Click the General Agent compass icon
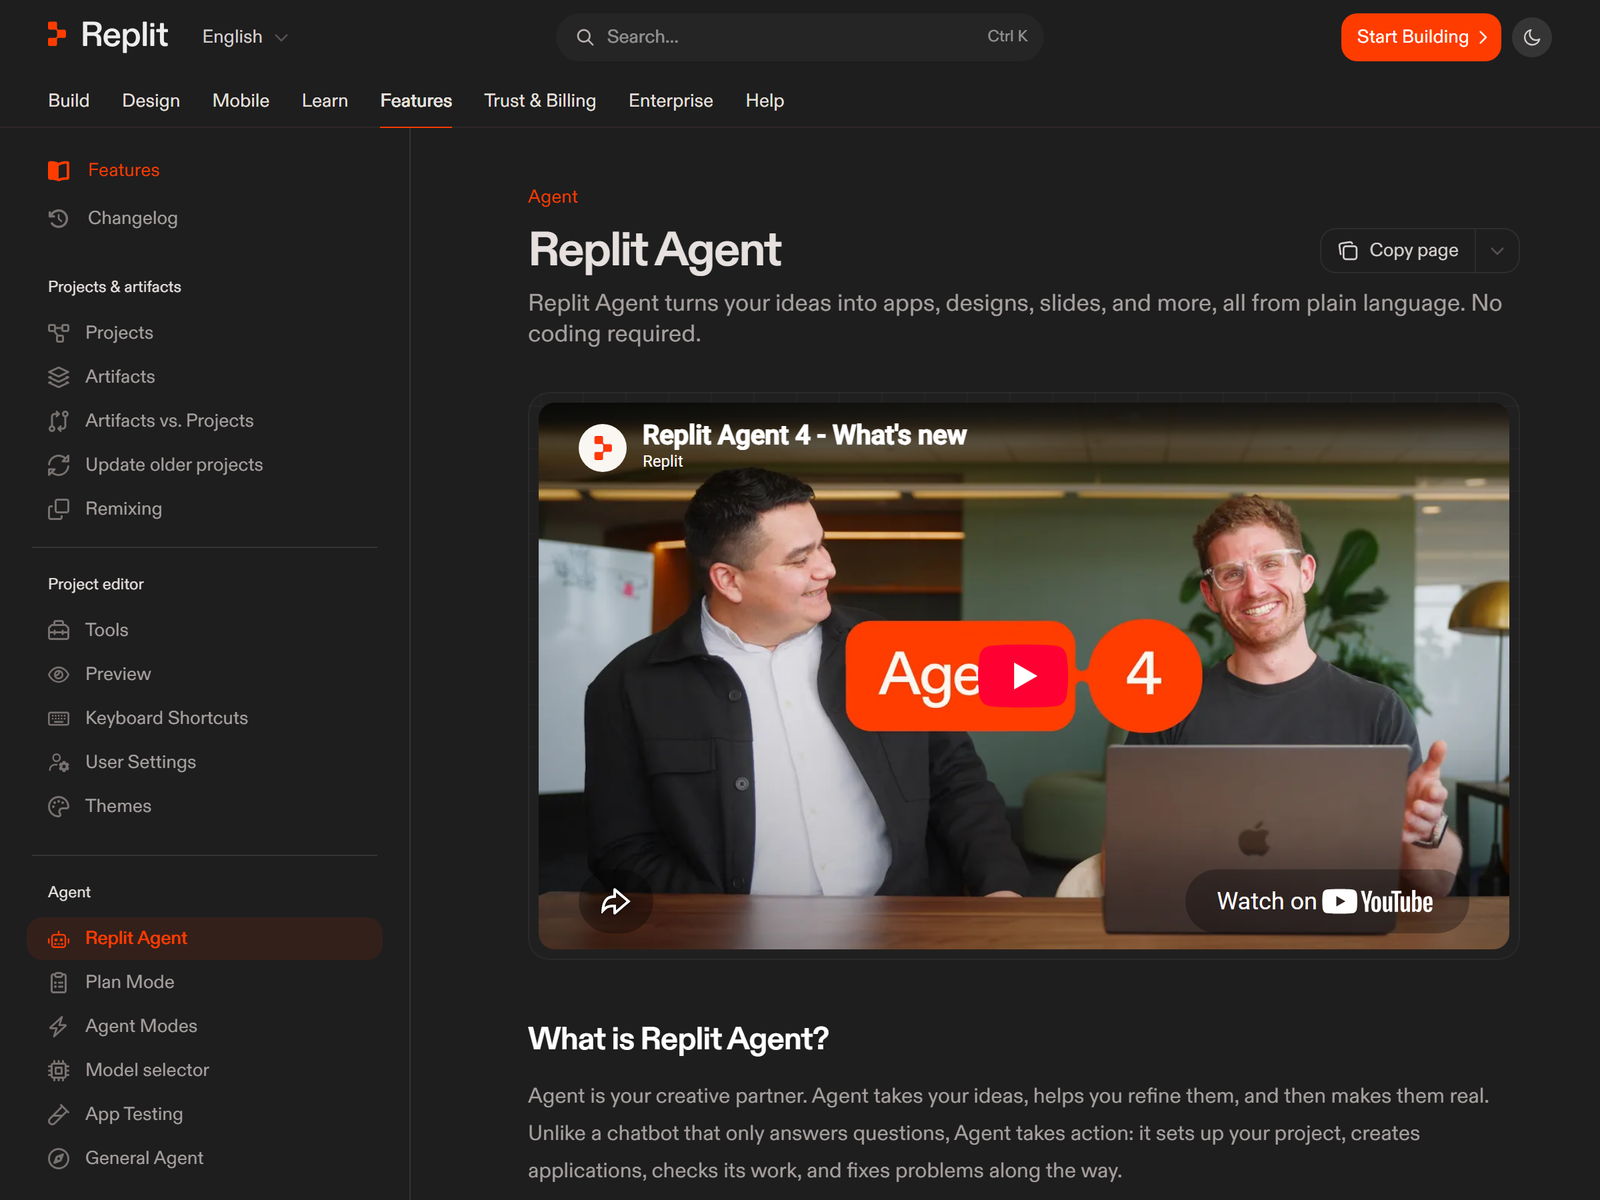 click(x=59, y=1159)
